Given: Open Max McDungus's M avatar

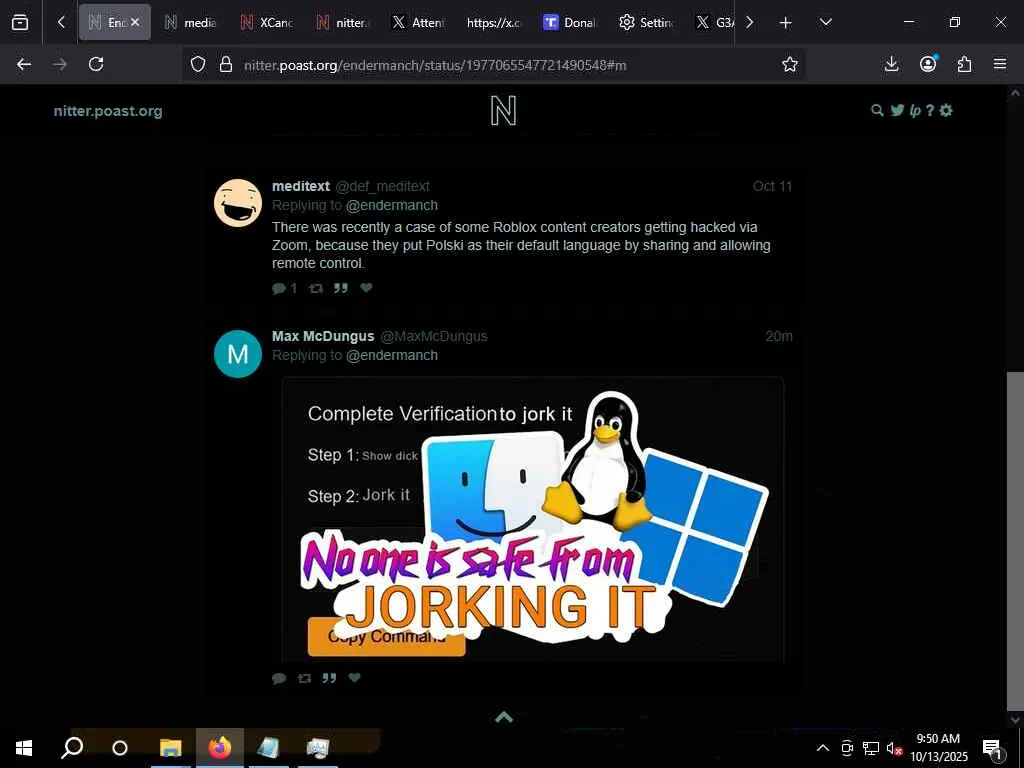Looking at the screenshot, I should click(x=238, y=353).
